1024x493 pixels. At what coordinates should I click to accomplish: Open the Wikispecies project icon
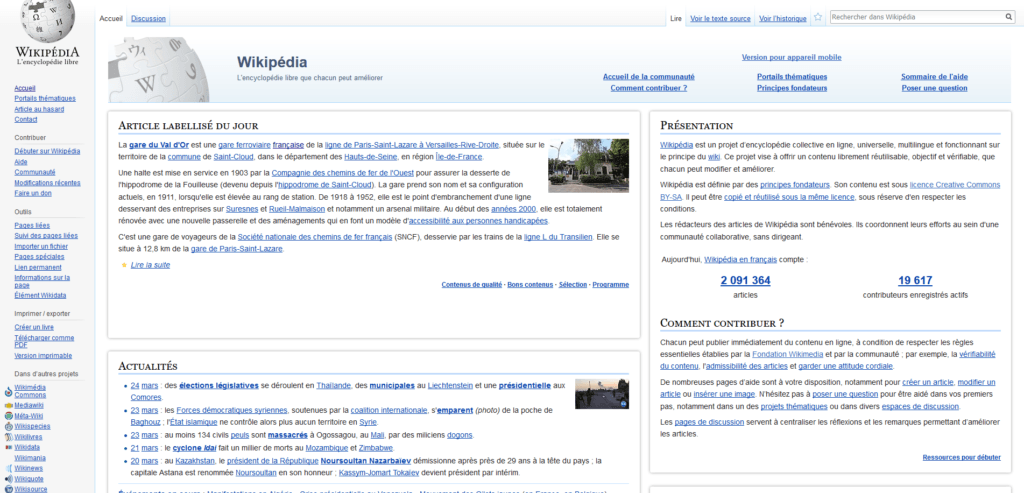[8, 426]
